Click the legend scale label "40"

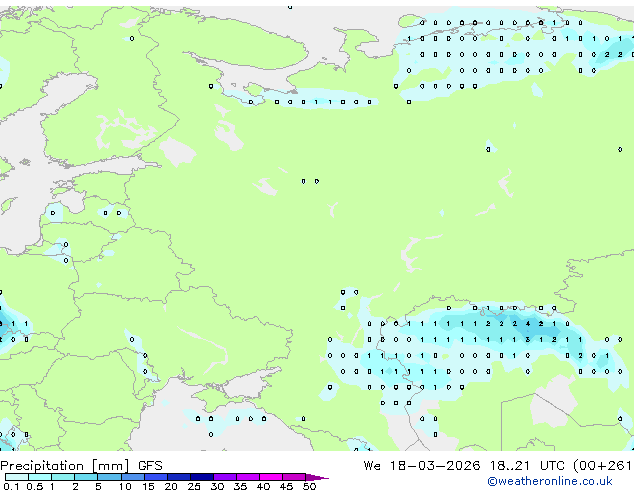(263, 486)
